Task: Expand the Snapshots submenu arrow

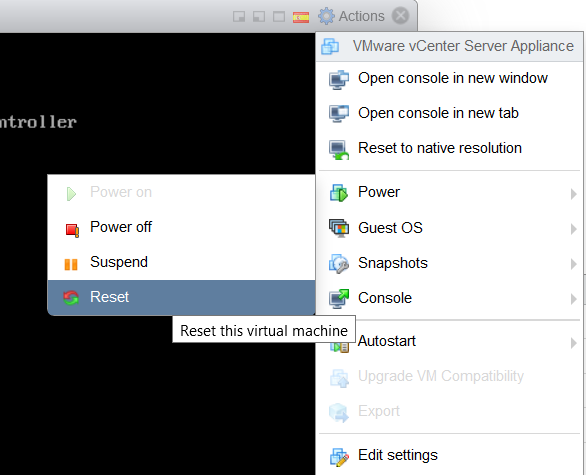Action: pos(573,264)
